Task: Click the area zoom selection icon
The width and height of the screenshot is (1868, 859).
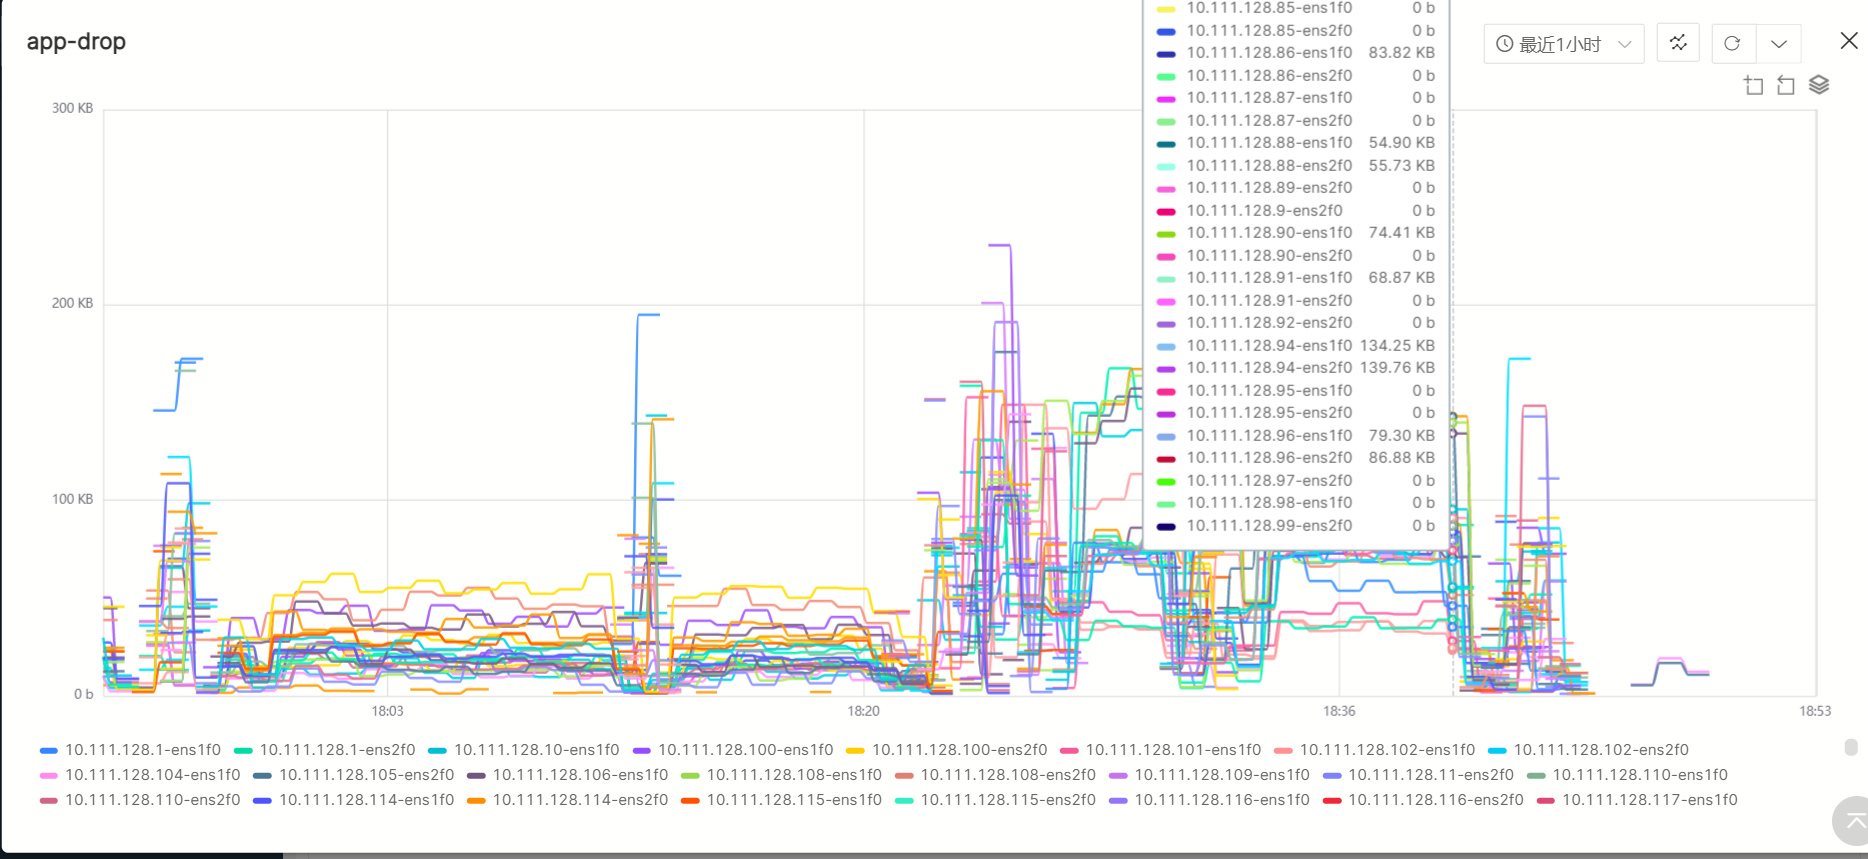Action: point(1753,85)
